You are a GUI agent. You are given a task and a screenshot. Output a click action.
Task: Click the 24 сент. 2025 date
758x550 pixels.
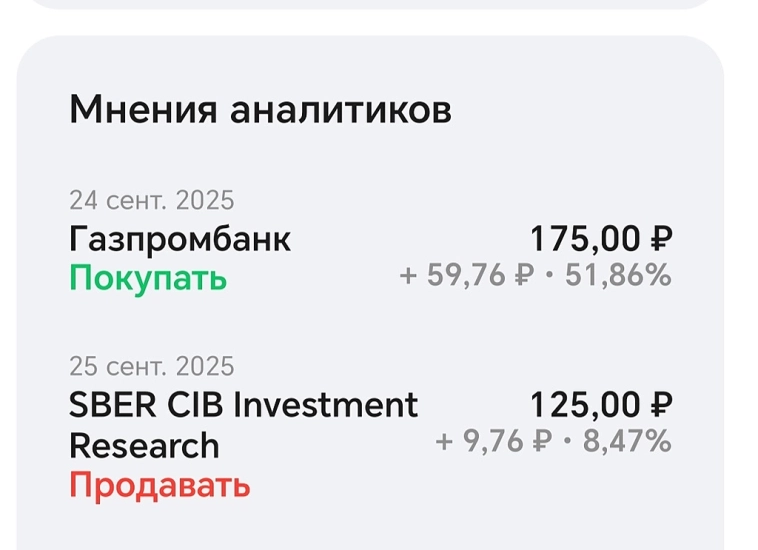coord(151,201)
